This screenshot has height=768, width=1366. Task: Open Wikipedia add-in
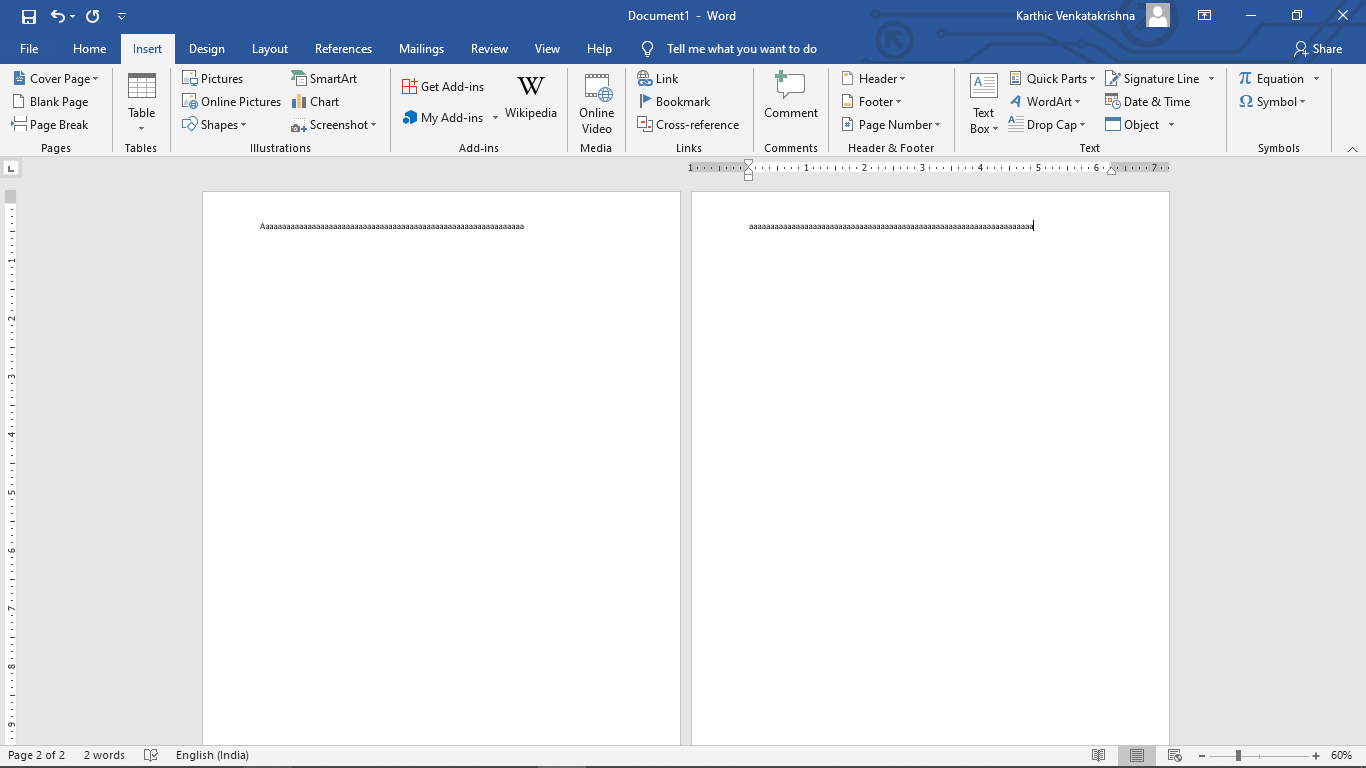531,98
